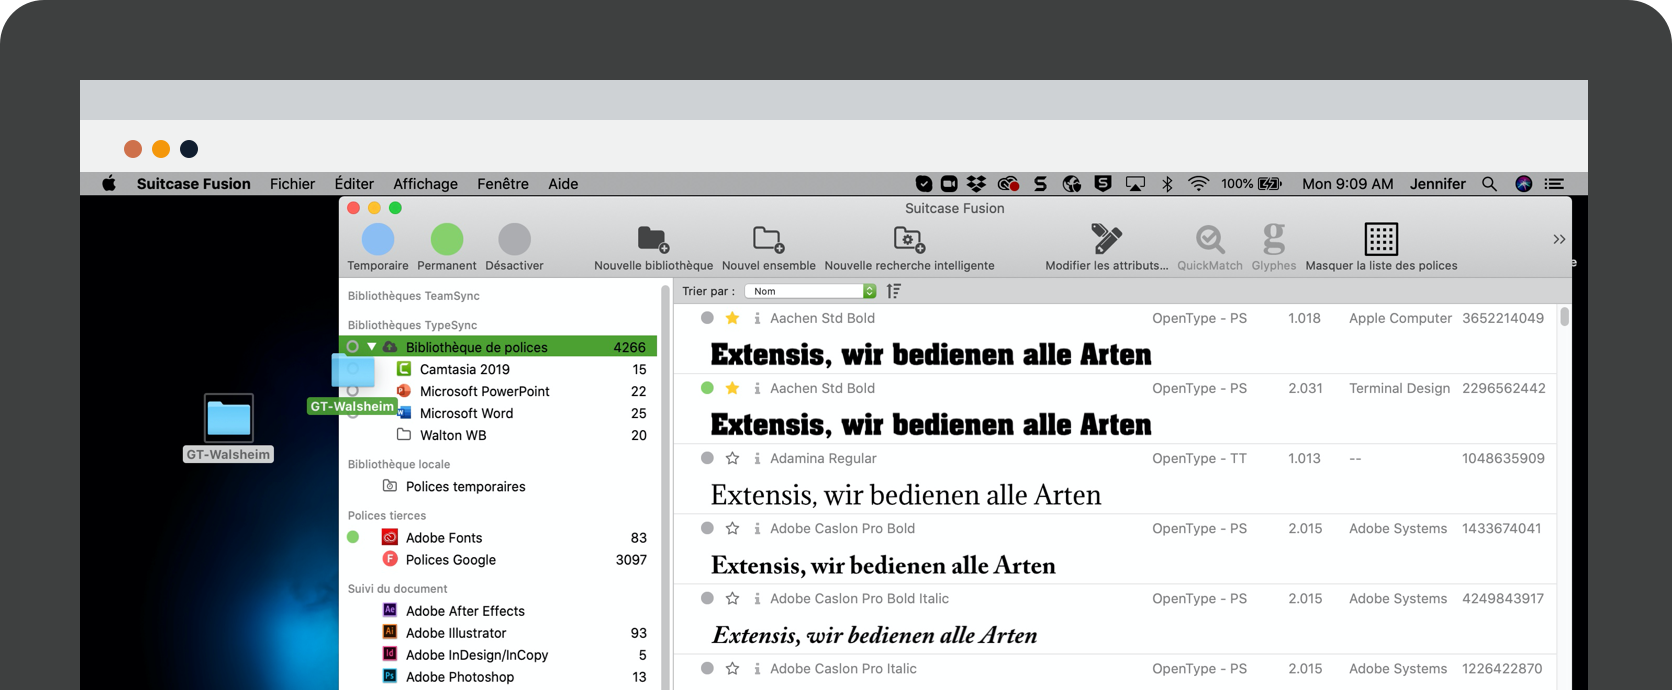Click Masquer la liste des polices

click(1381, 247)
